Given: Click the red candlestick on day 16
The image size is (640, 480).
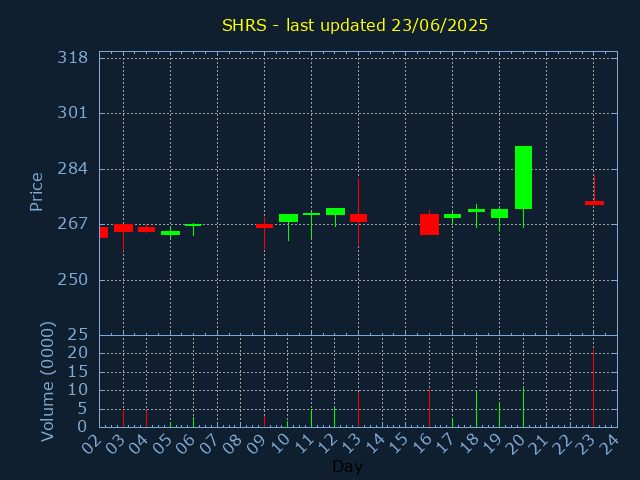Looking at the screenshot, I should (429, 224).
